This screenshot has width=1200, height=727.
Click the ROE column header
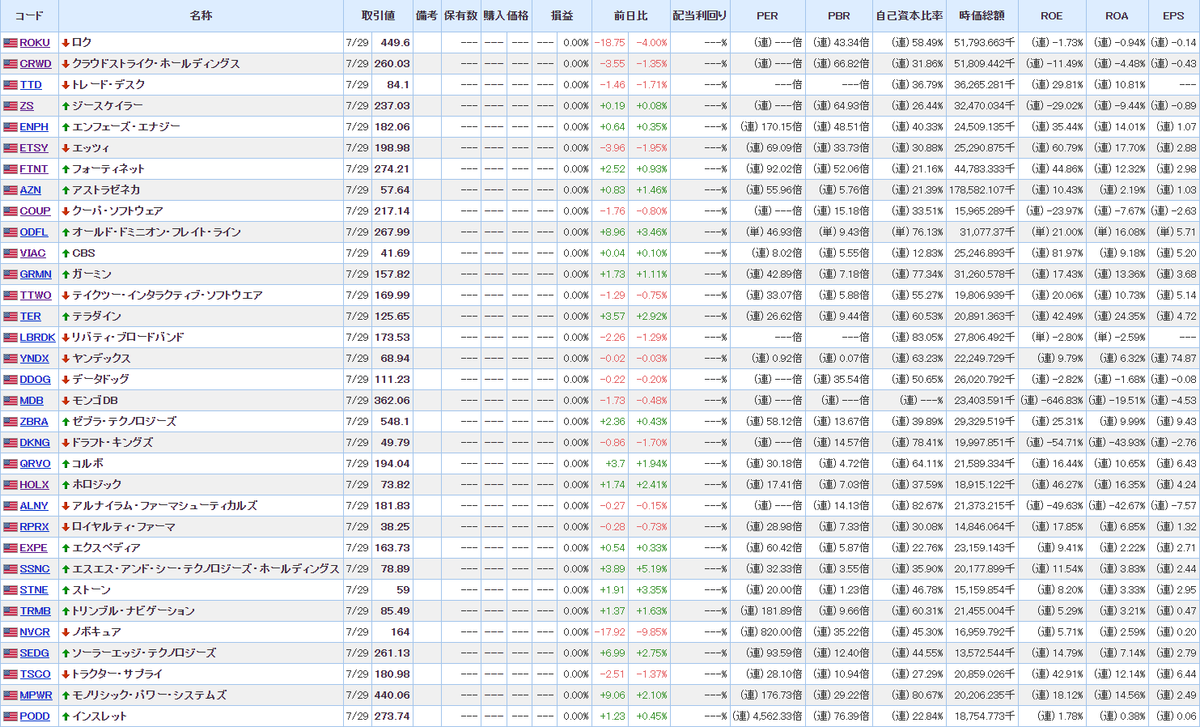(1052, 16)
